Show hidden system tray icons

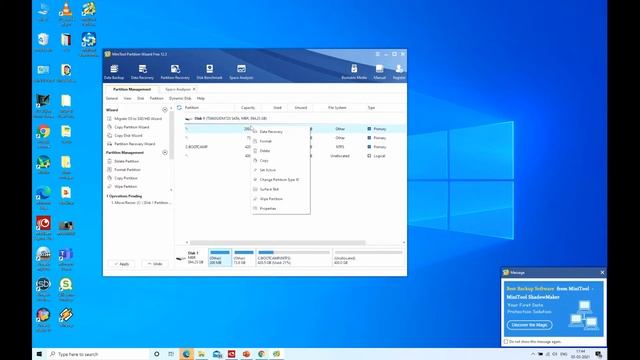tap(533, 354)
